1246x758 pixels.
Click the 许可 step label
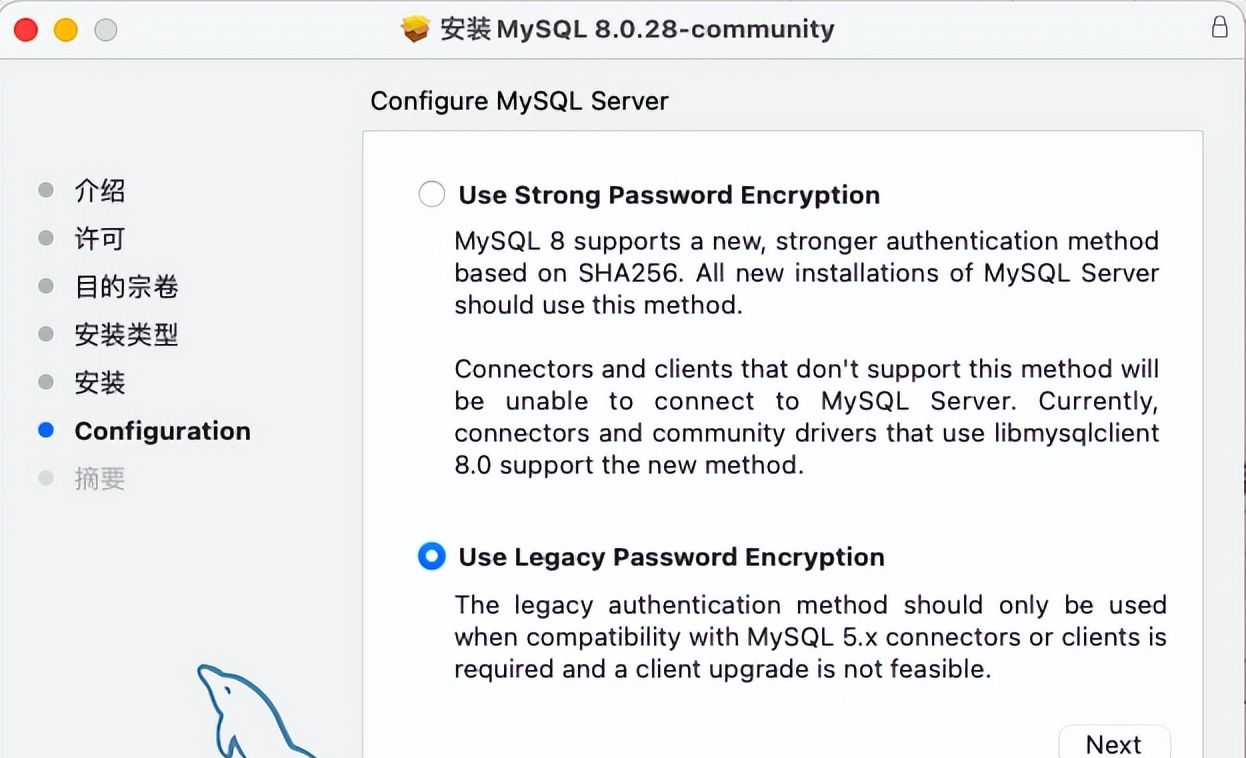(99, 237)
